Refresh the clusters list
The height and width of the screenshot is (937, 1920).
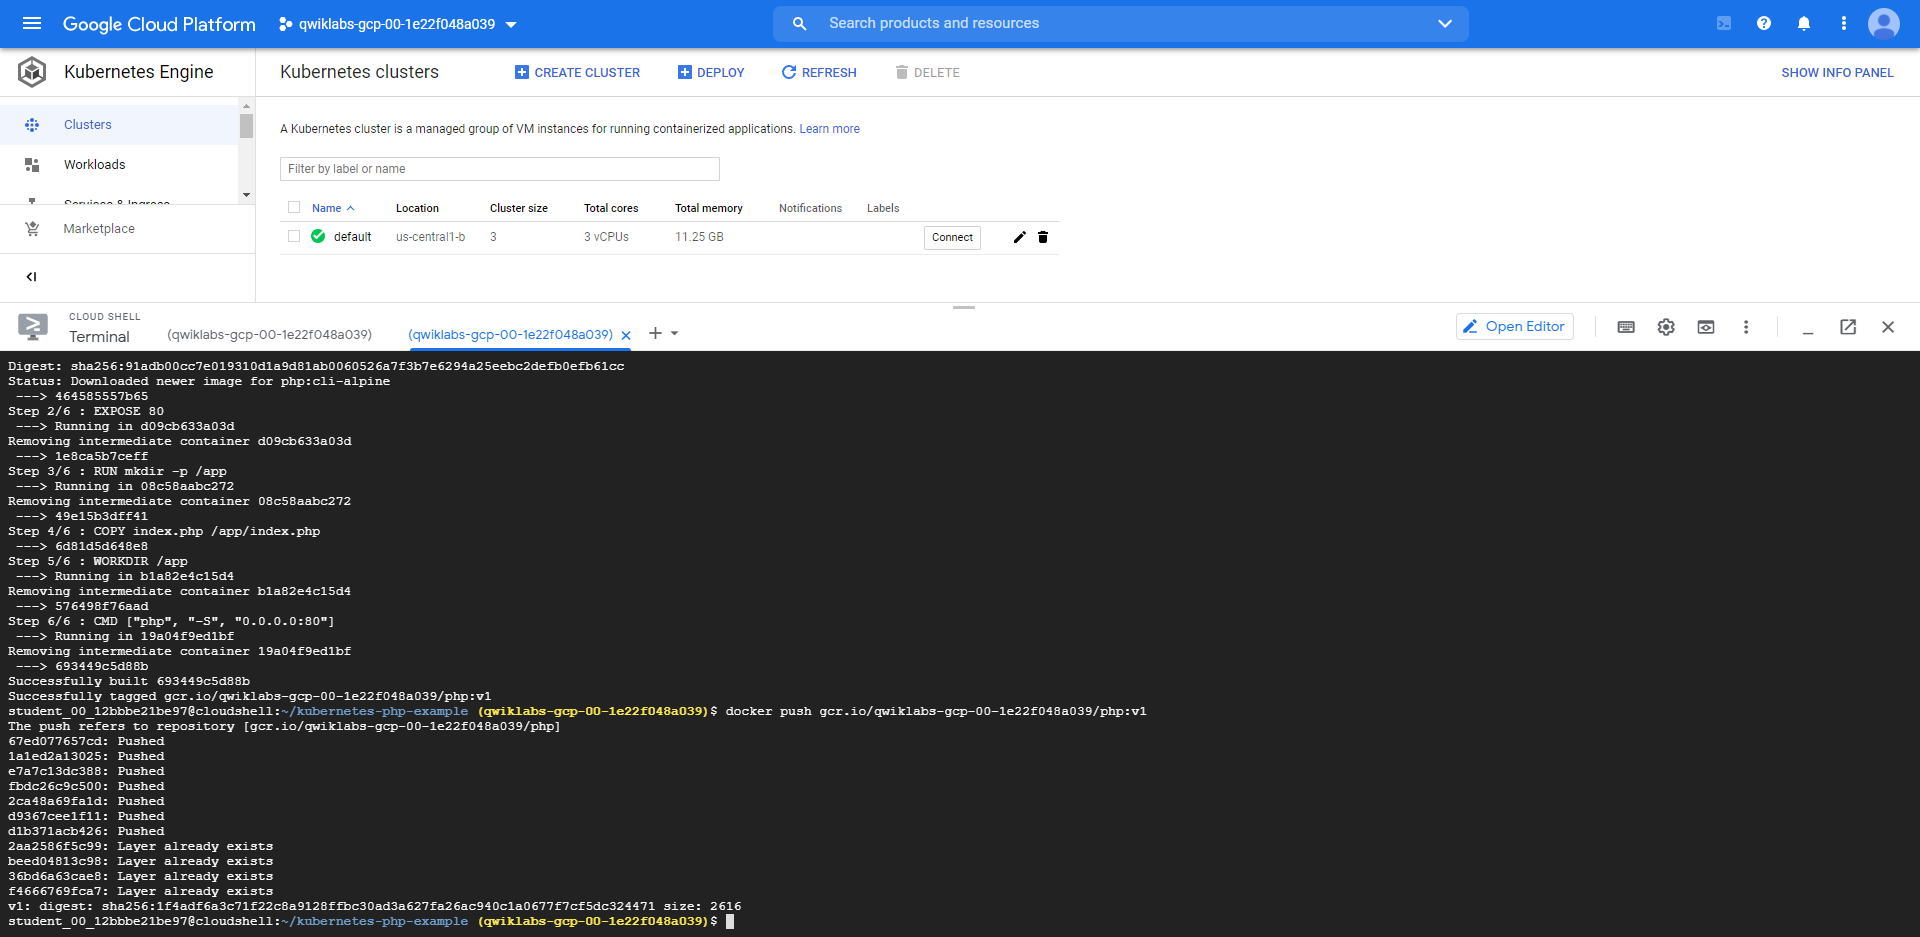(819, 72)
